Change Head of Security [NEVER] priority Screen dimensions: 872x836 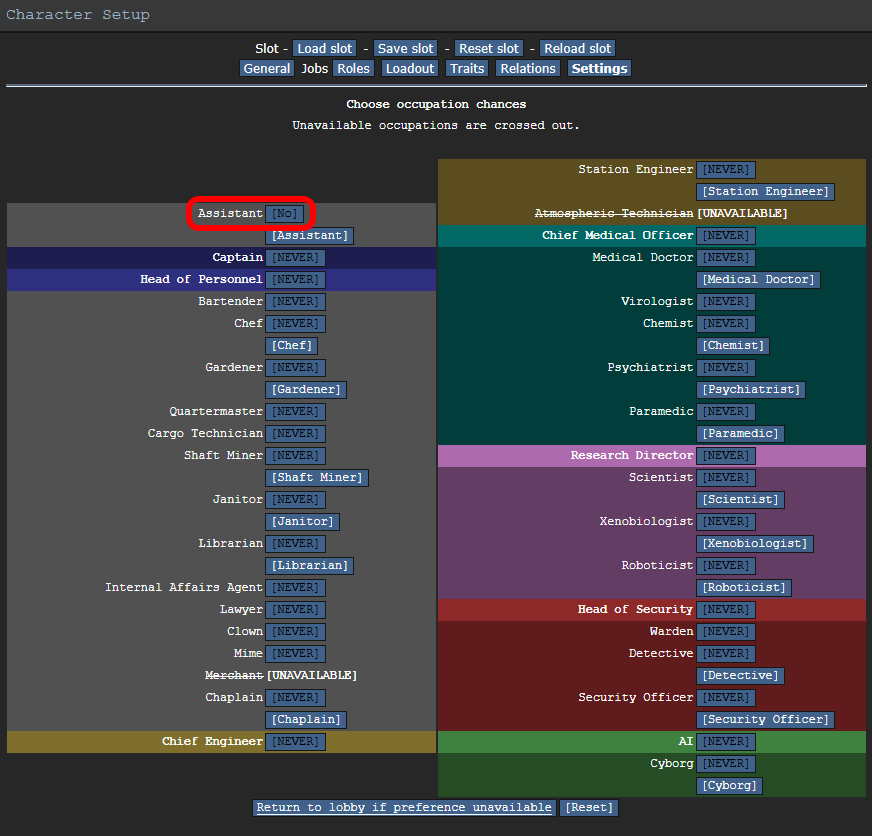(726, 610)
